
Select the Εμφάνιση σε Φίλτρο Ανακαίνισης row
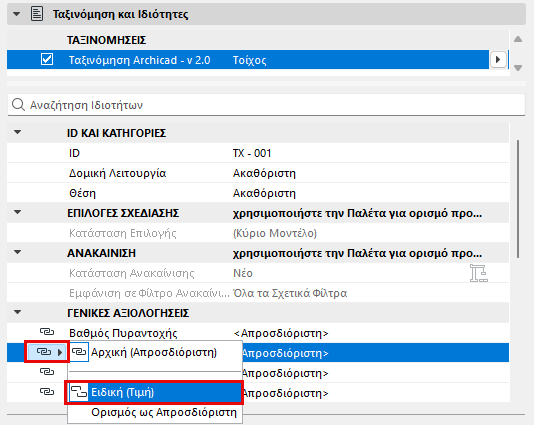(258, 293)
